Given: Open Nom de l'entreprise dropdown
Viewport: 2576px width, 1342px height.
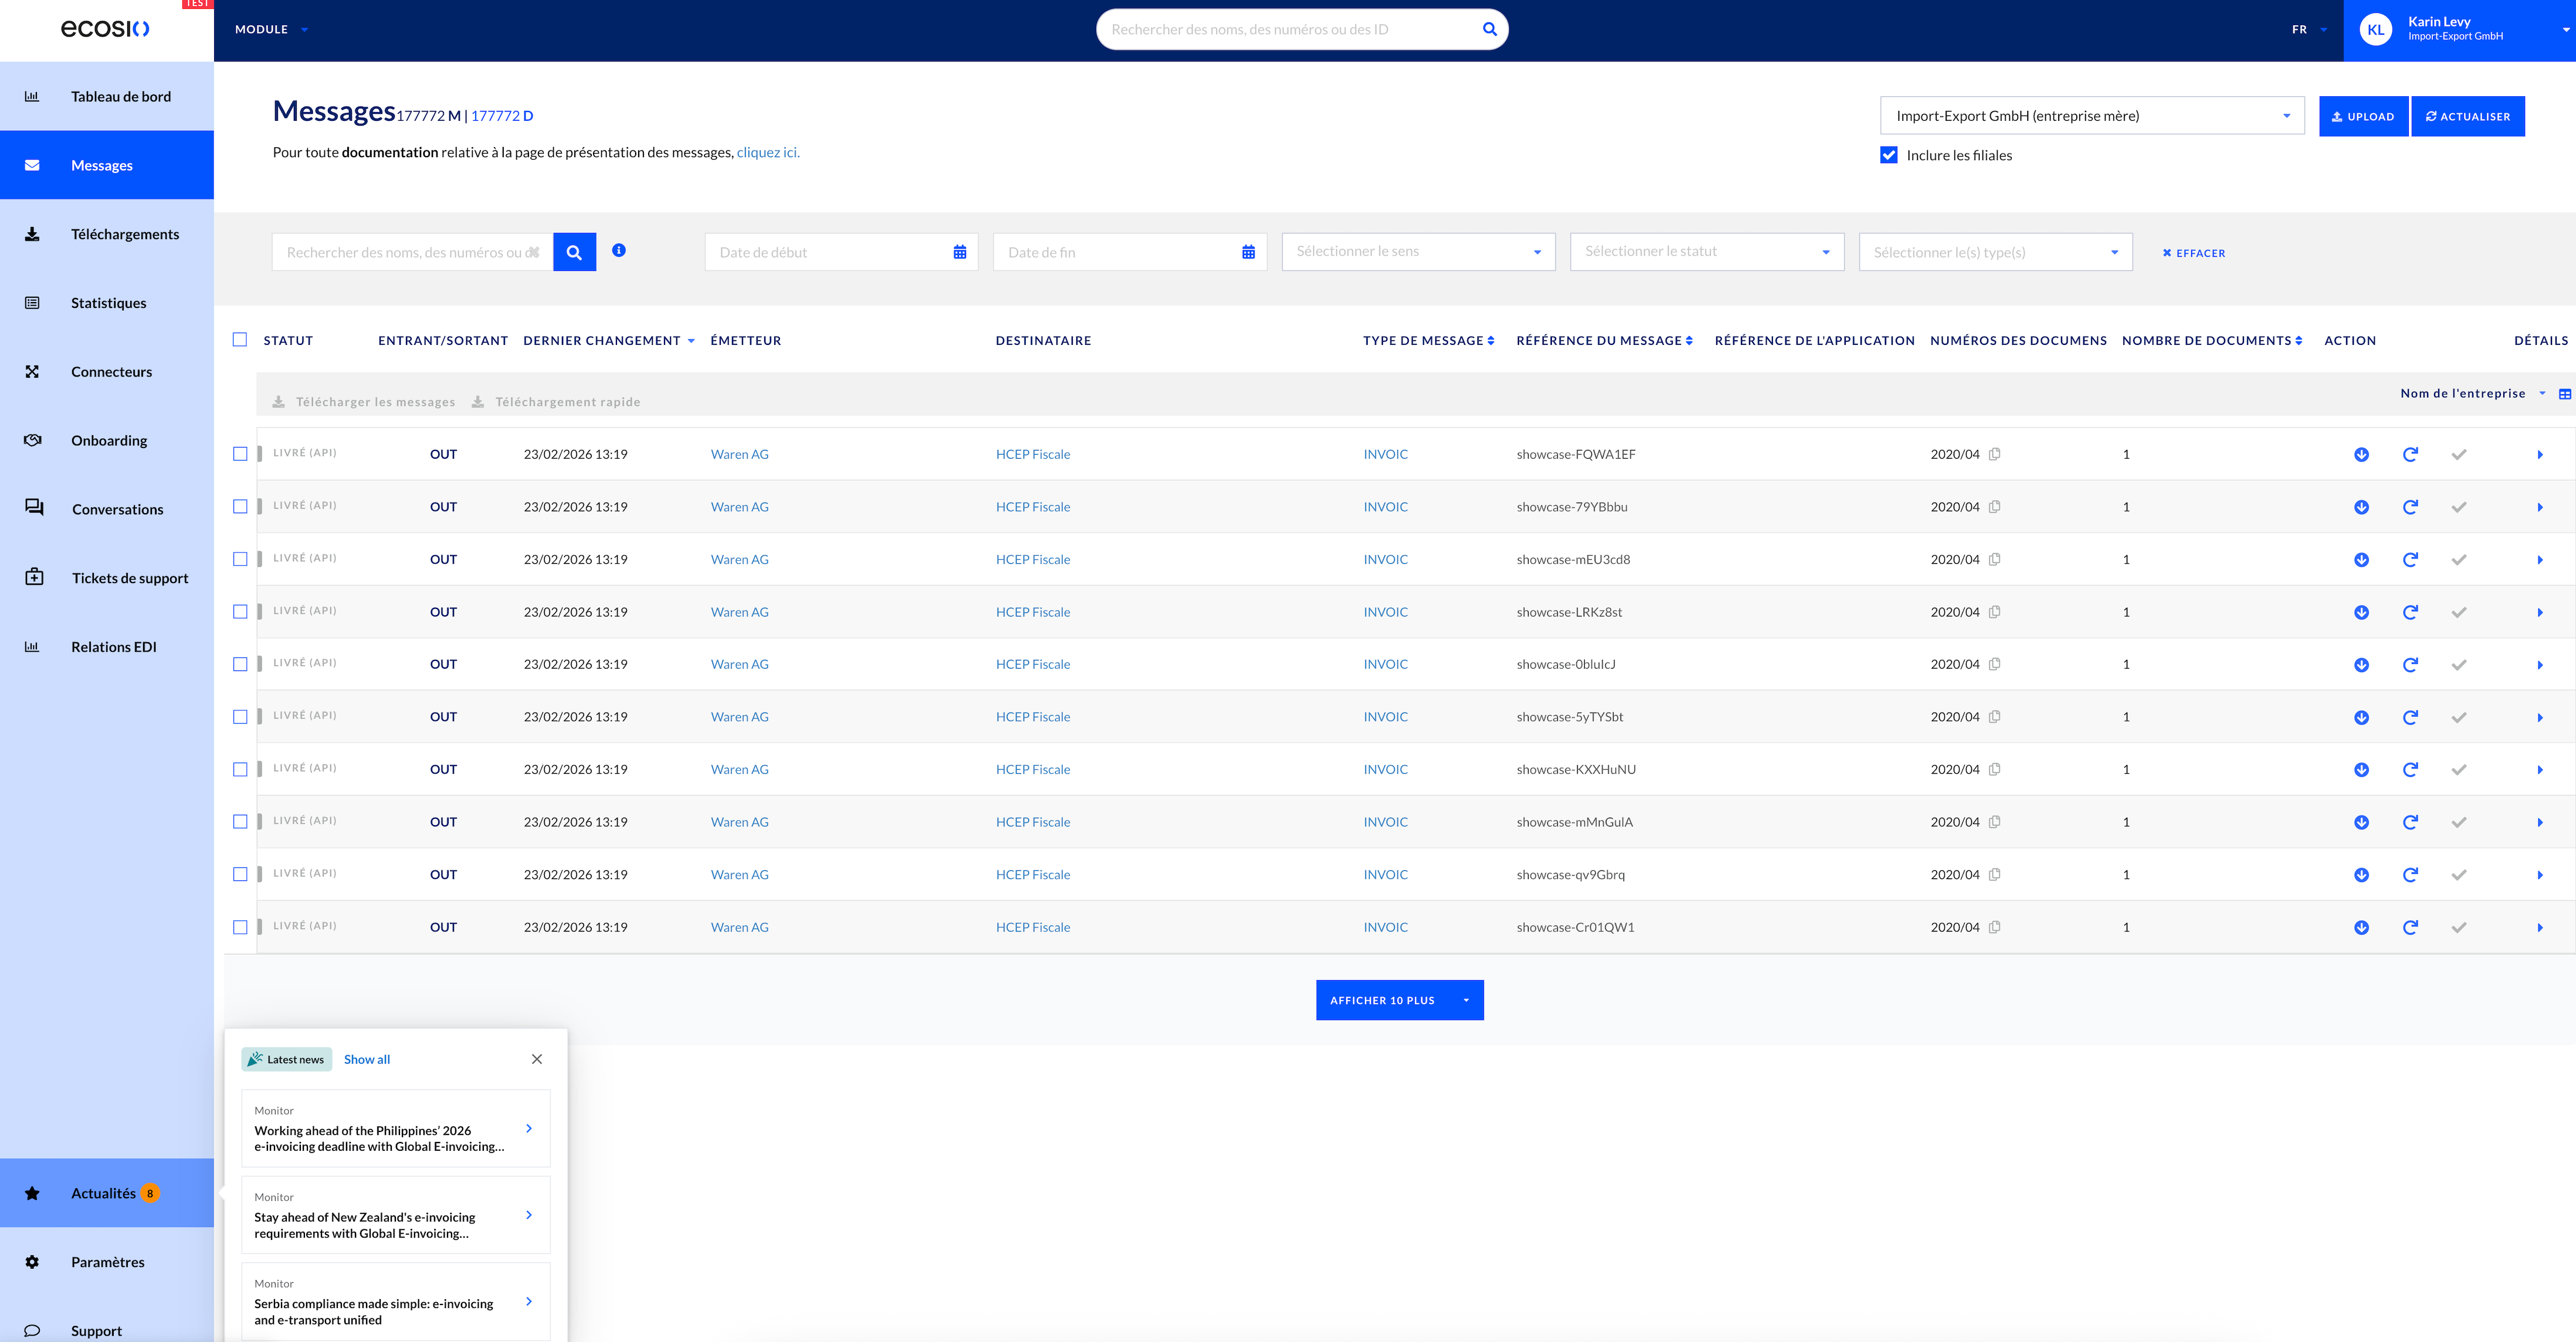Looking at the screenshot, I should tap(2472, 394).
